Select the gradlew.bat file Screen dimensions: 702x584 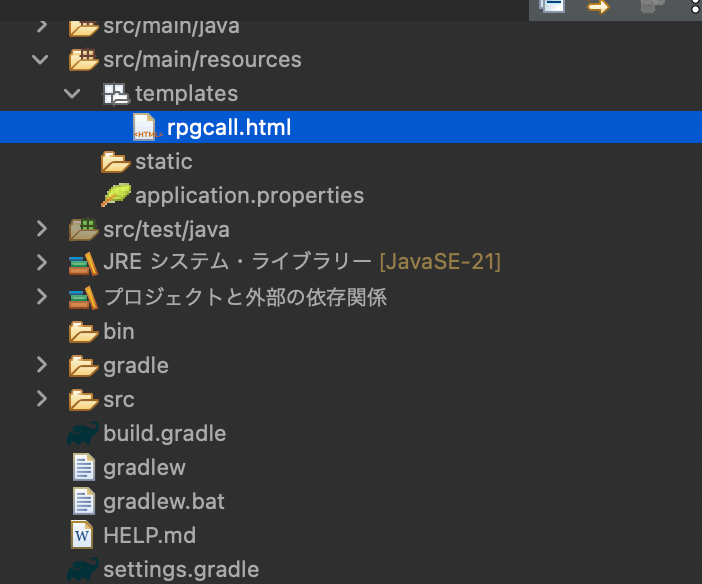coord(164,501)
